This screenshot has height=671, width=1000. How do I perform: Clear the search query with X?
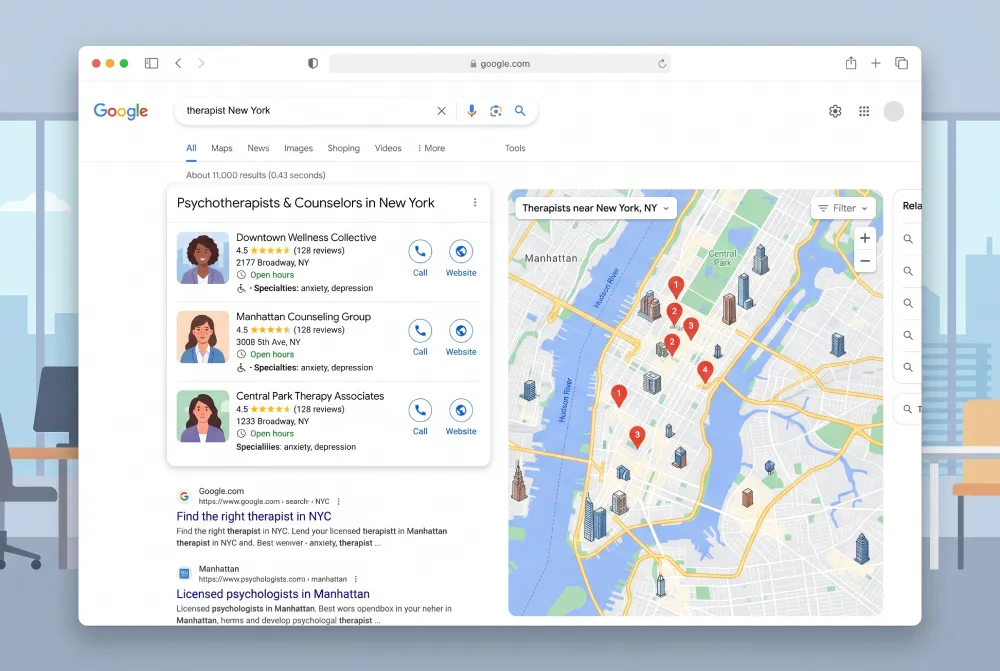pos(441,111)
